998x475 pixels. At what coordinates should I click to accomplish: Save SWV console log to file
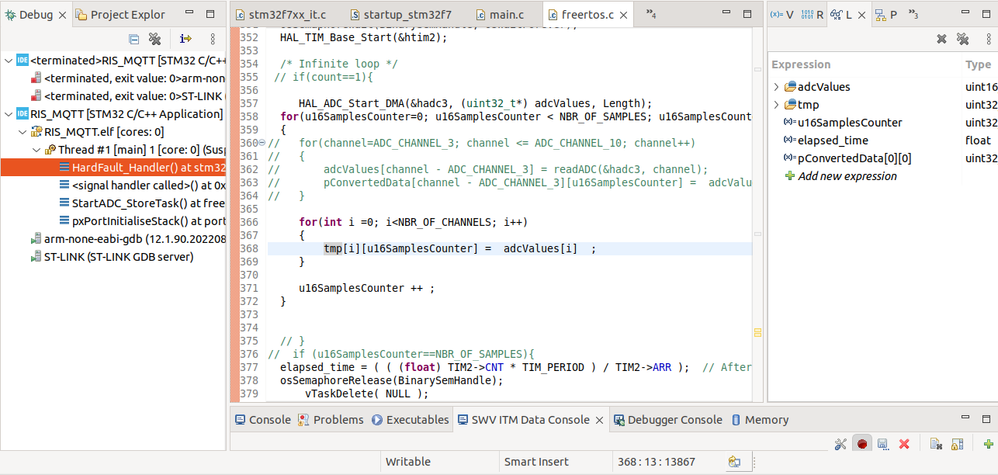883,444
